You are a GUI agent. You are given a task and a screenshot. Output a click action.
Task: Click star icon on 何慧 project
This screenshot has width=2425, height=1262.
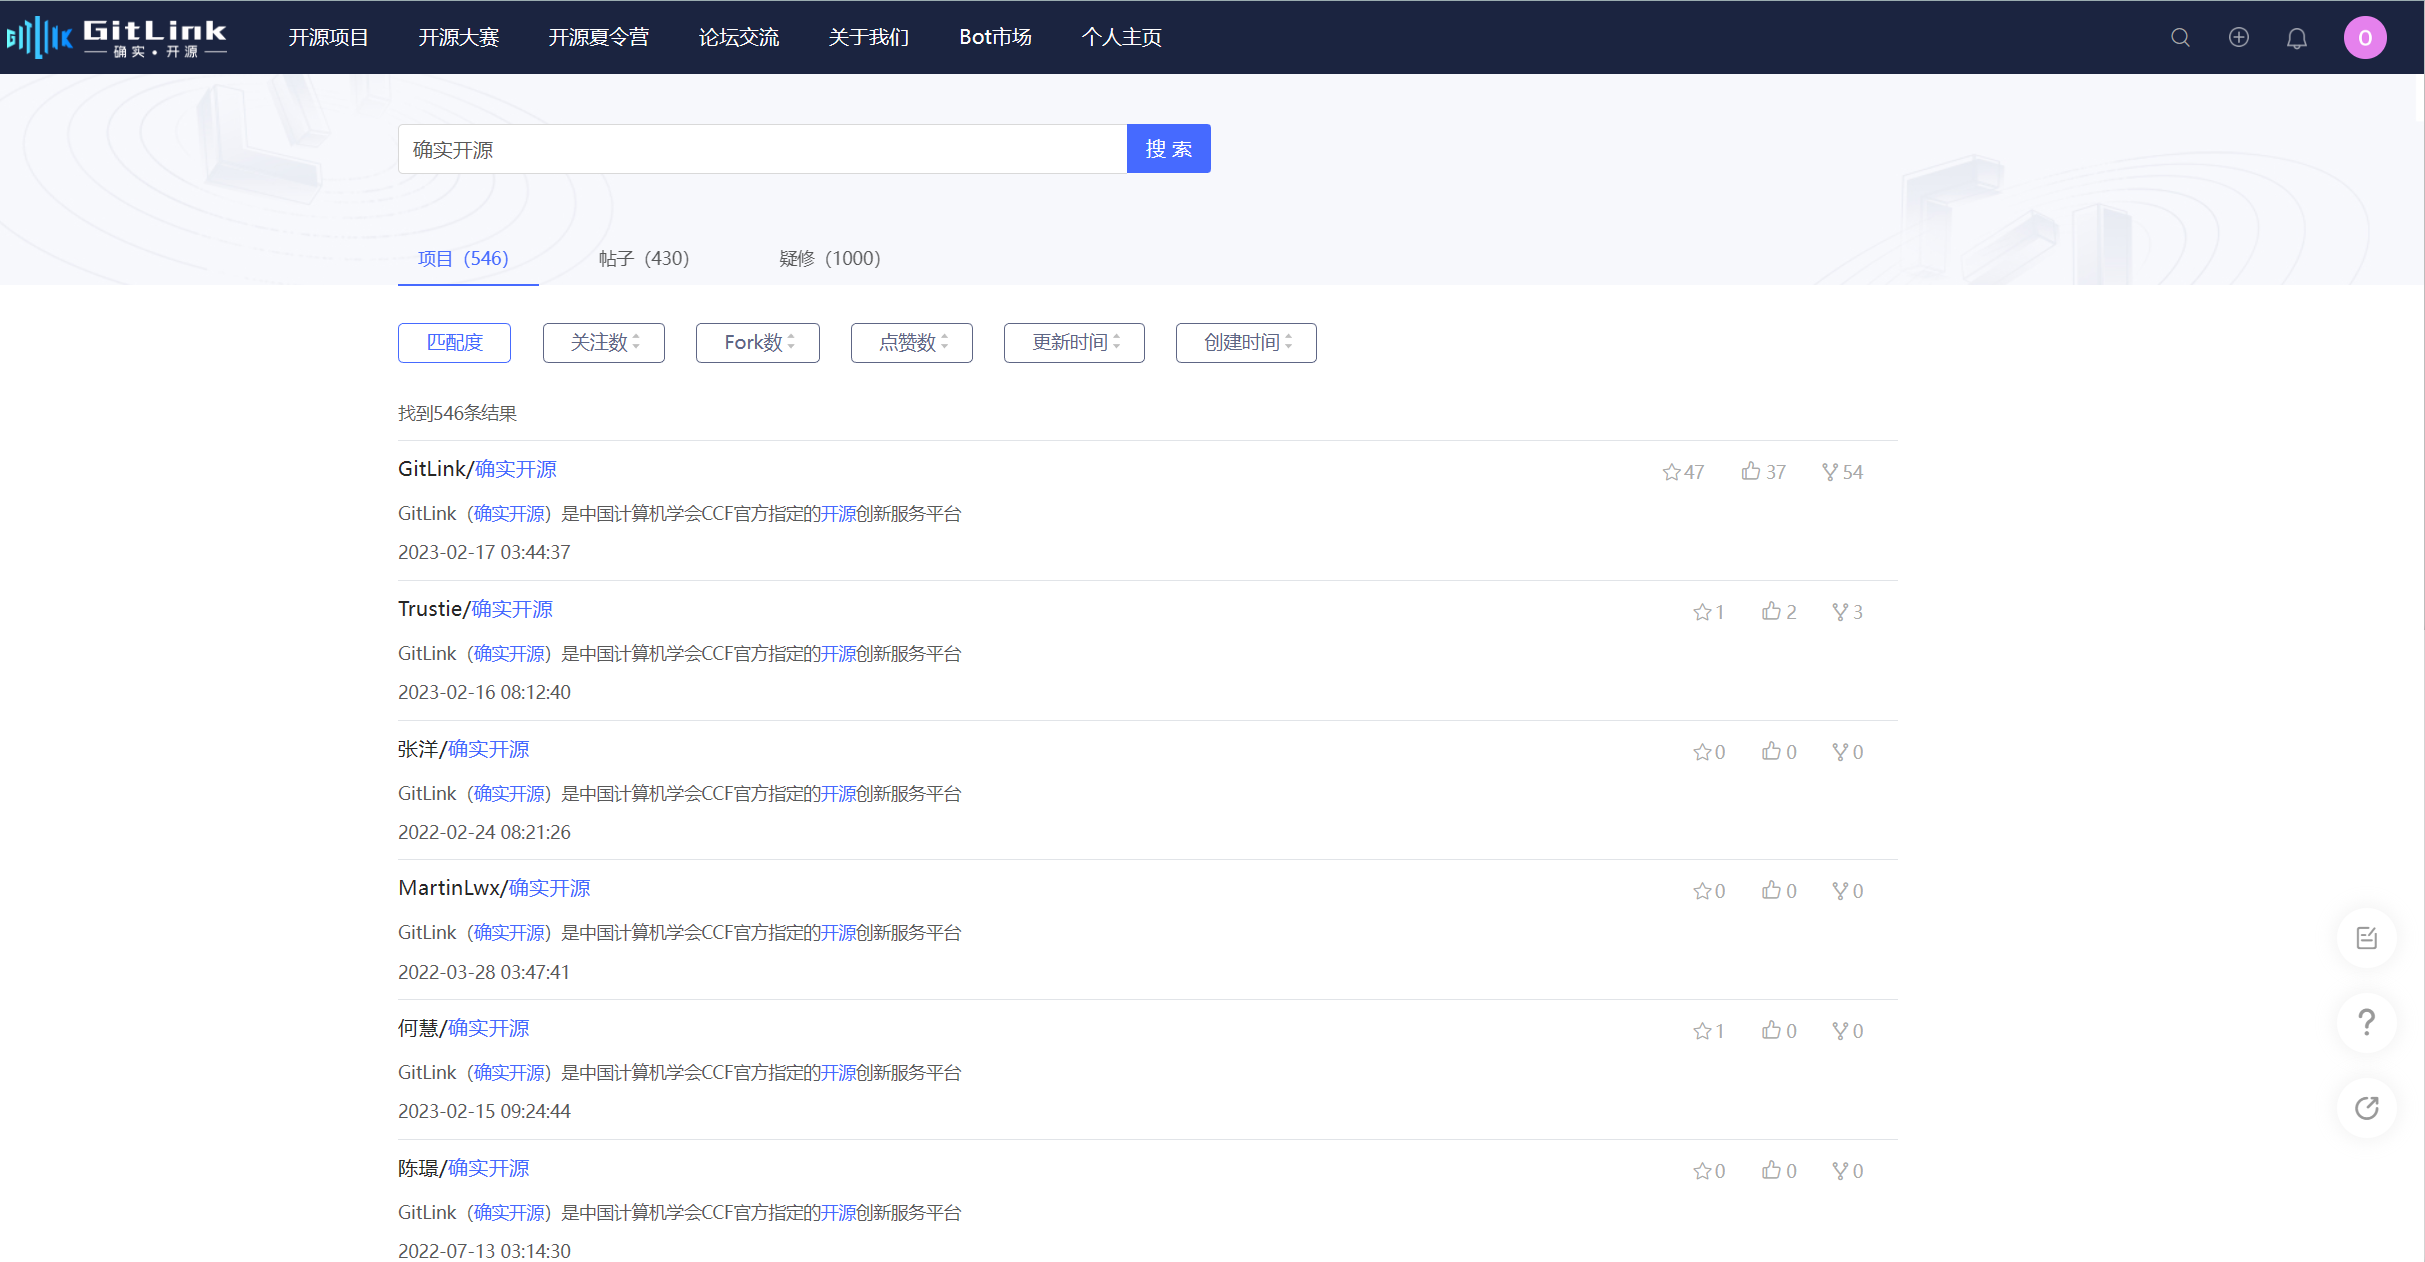[1702, 1031]
